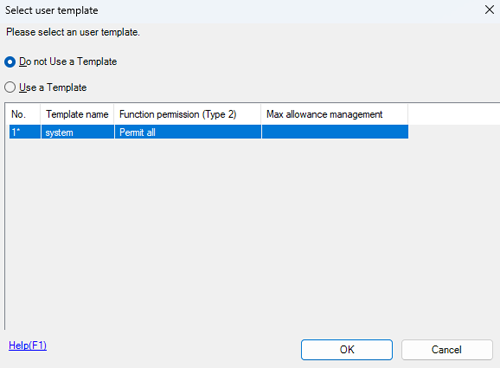
Task: Click the "1*" number cell
Action: (25, 132)
